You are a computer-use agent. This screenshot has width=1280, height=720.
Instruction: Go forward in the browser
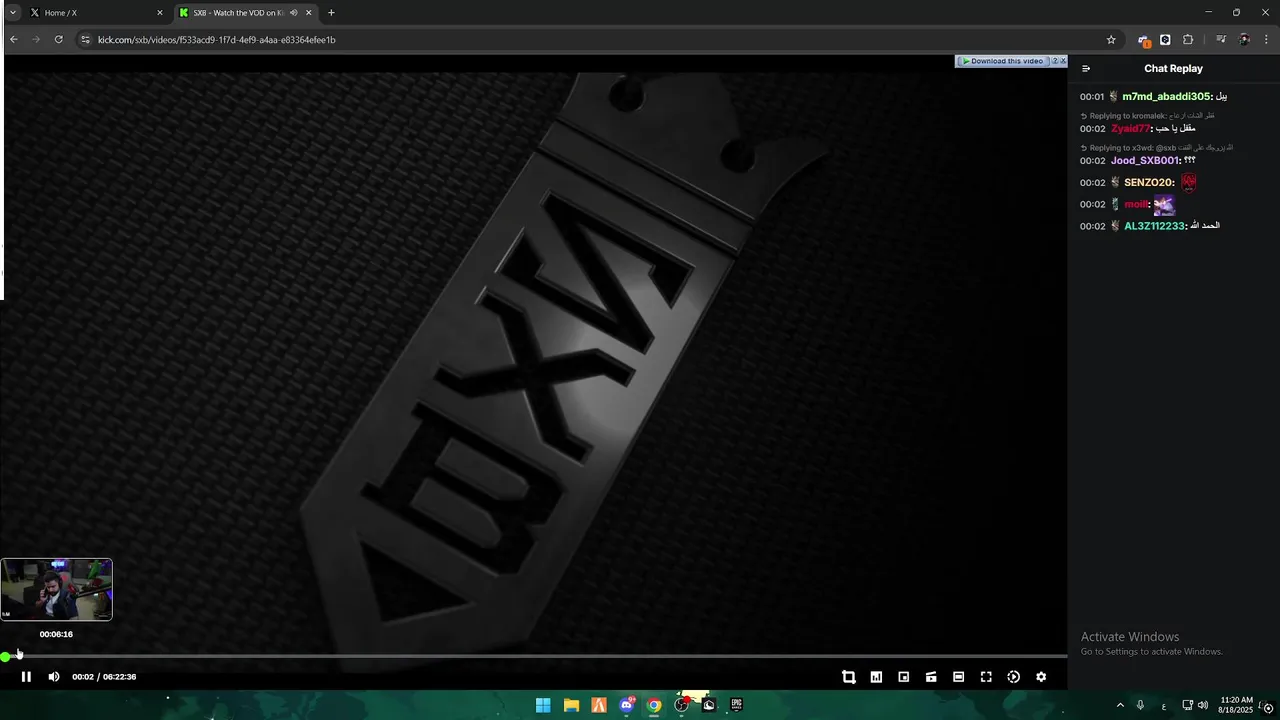(36, 40)
